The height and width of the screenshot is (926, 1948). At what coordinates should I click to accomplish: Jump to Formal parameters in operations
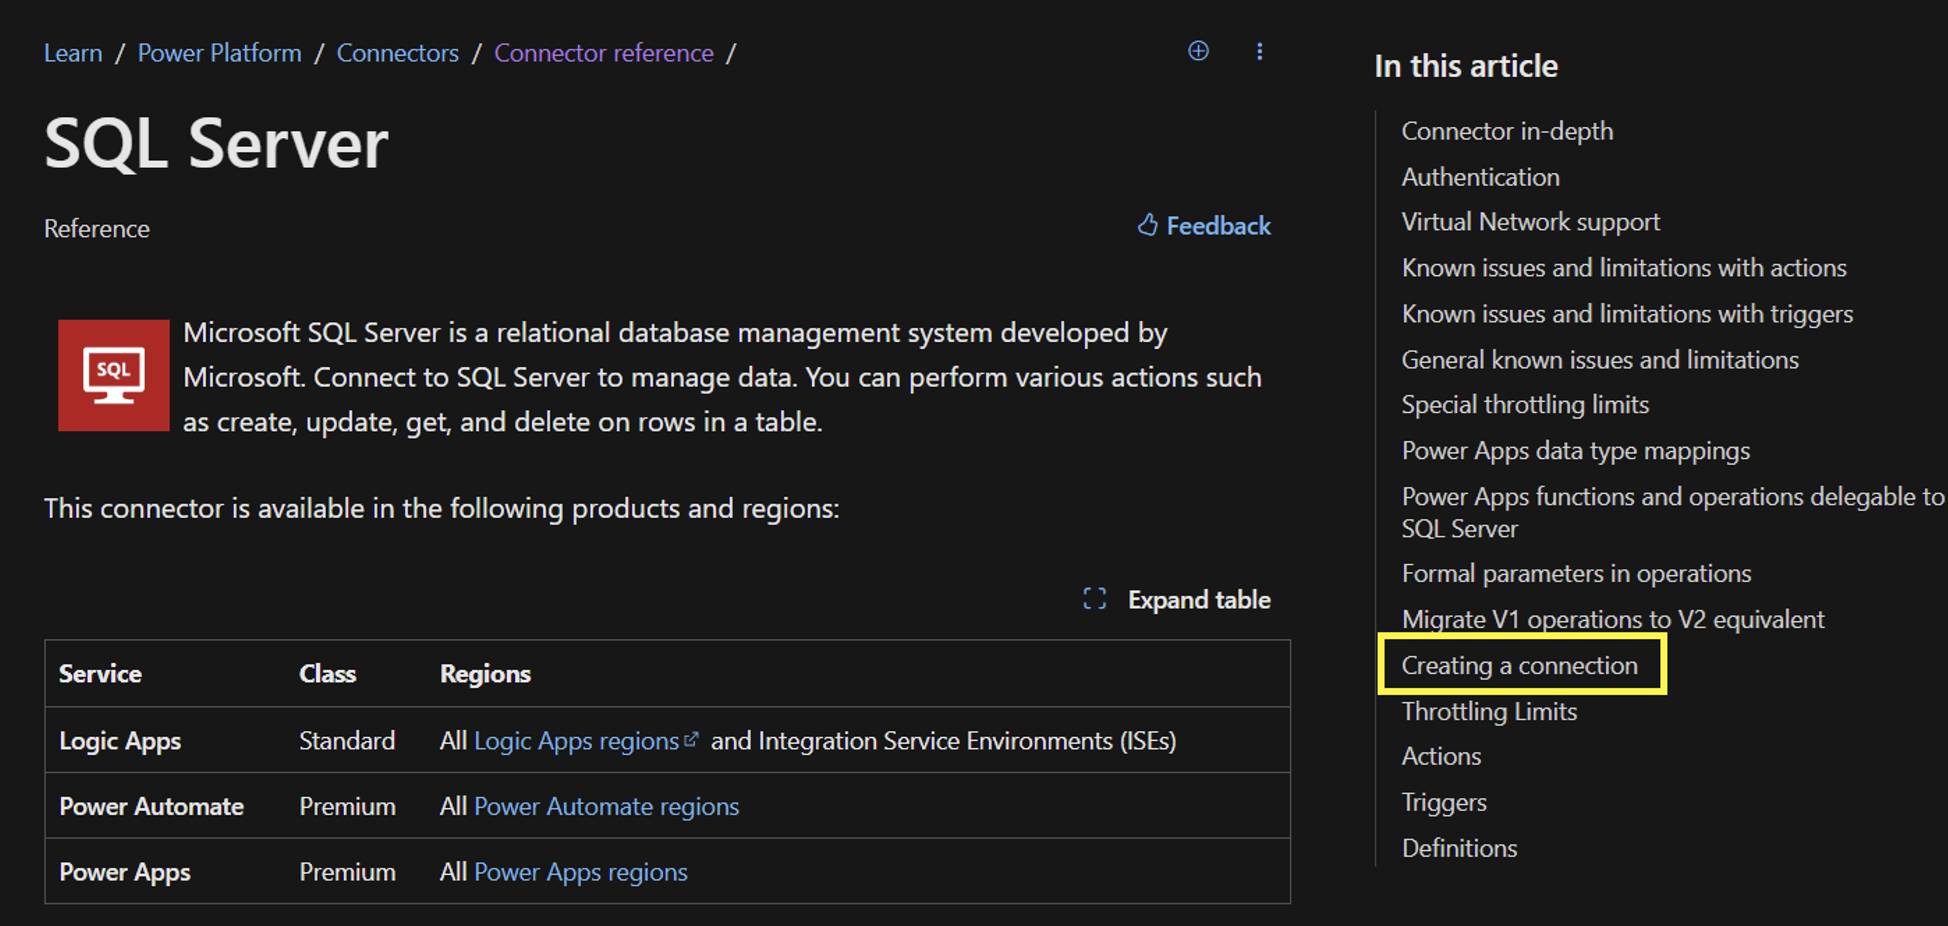[x=1576, y=574]
